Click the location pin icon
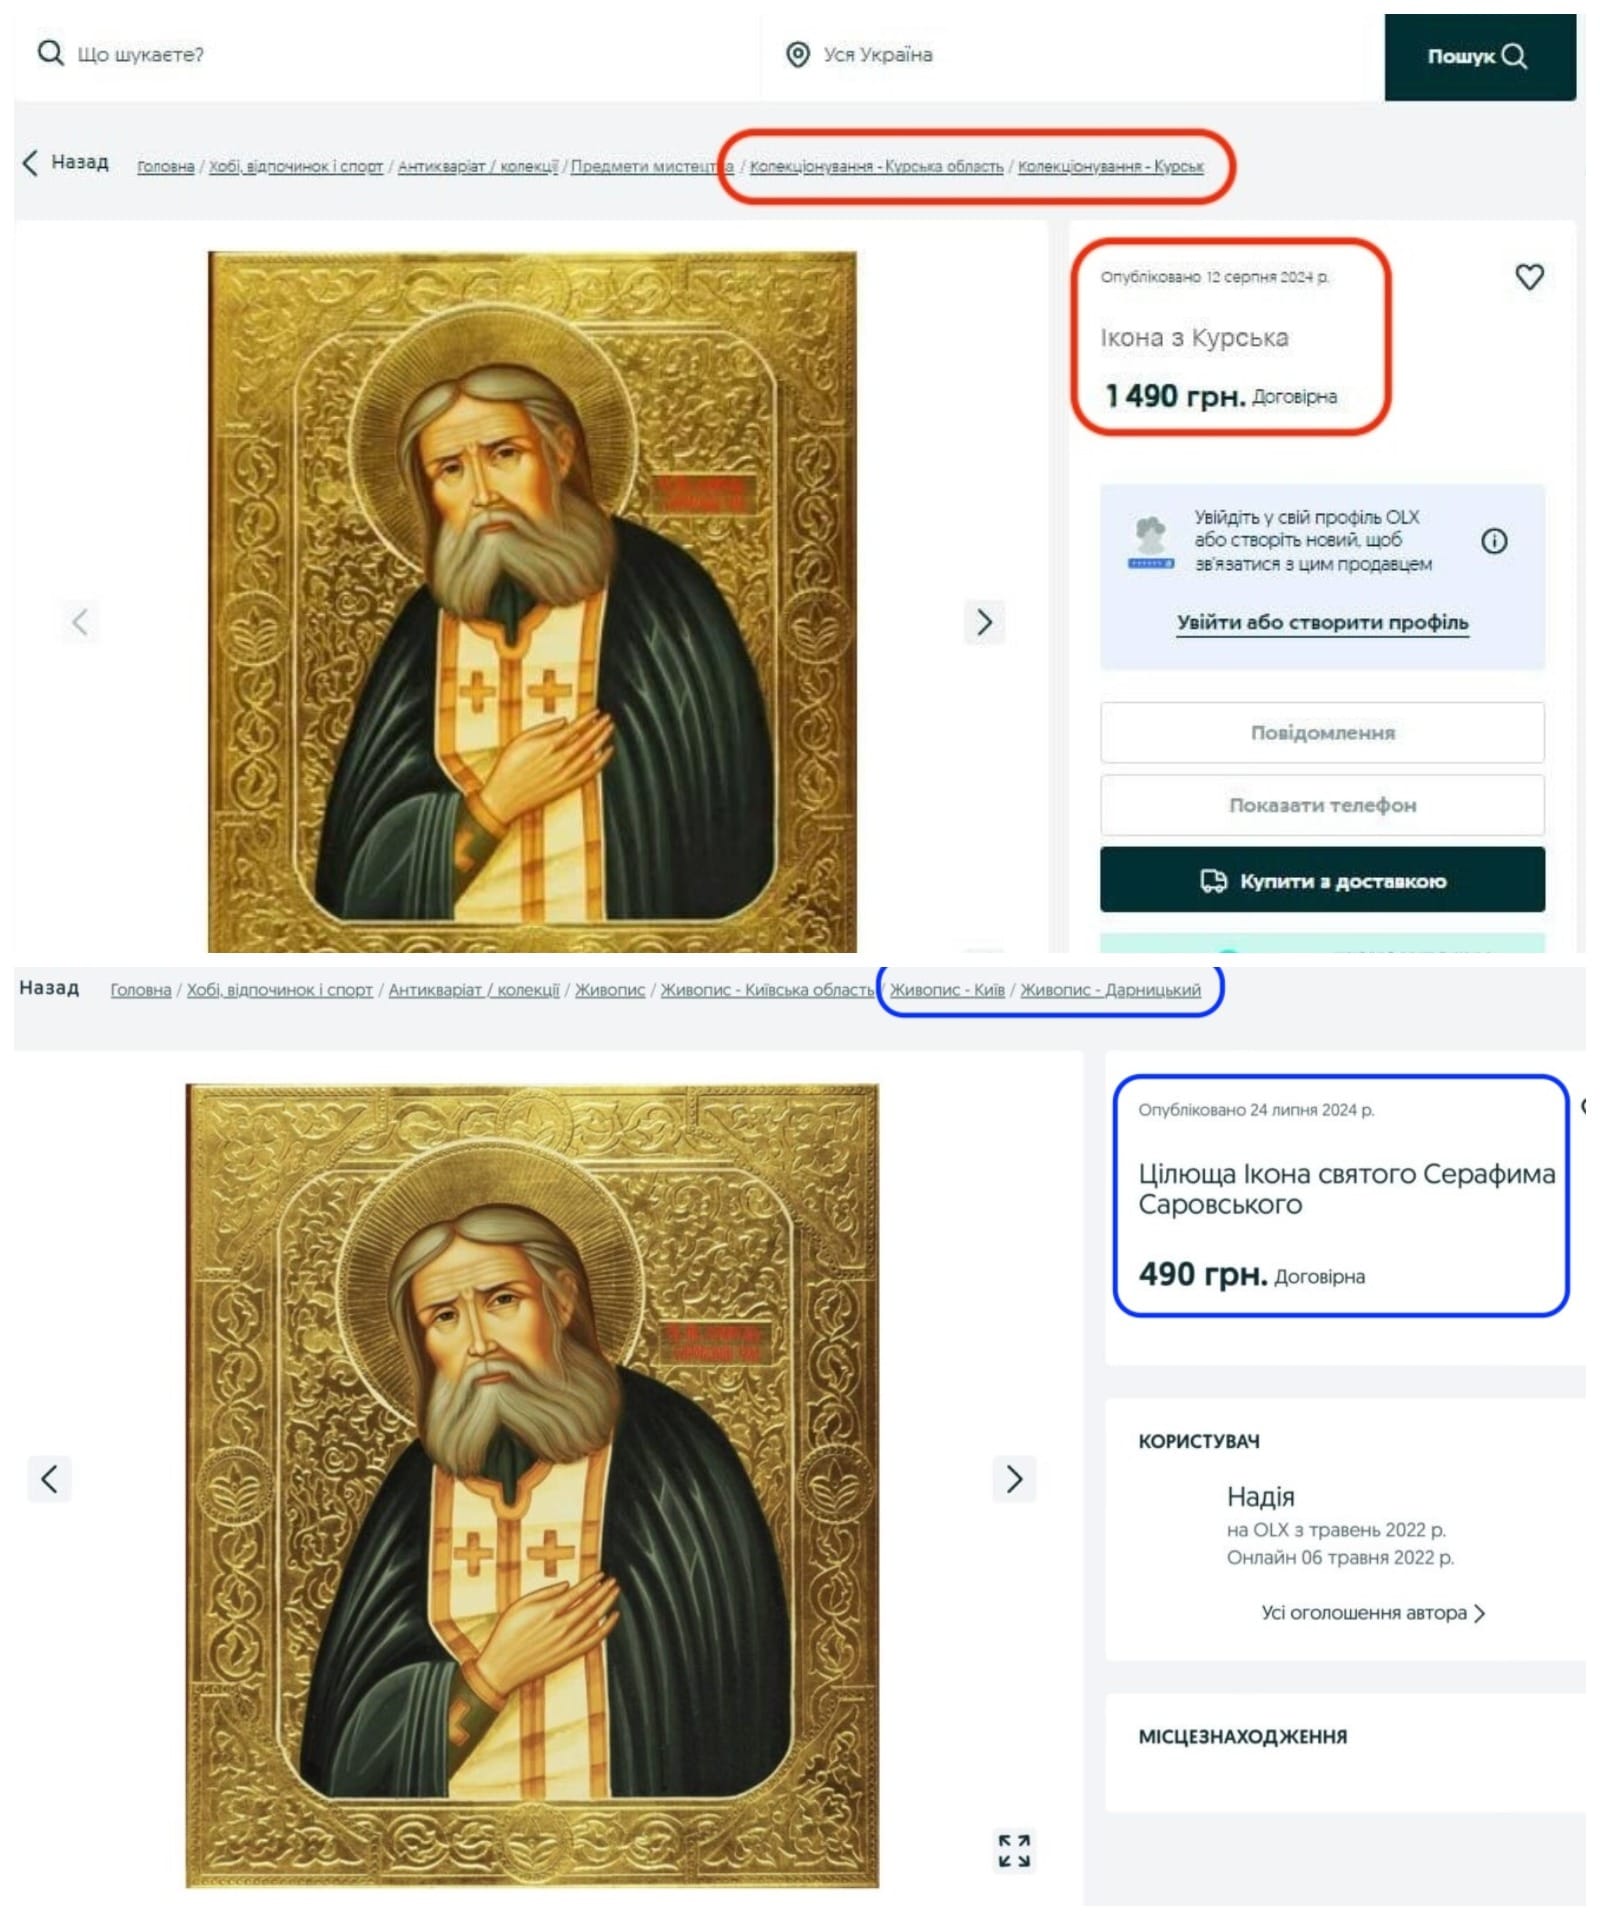The height and width of the screenshot is (1920, 1600). click(797, 54)
